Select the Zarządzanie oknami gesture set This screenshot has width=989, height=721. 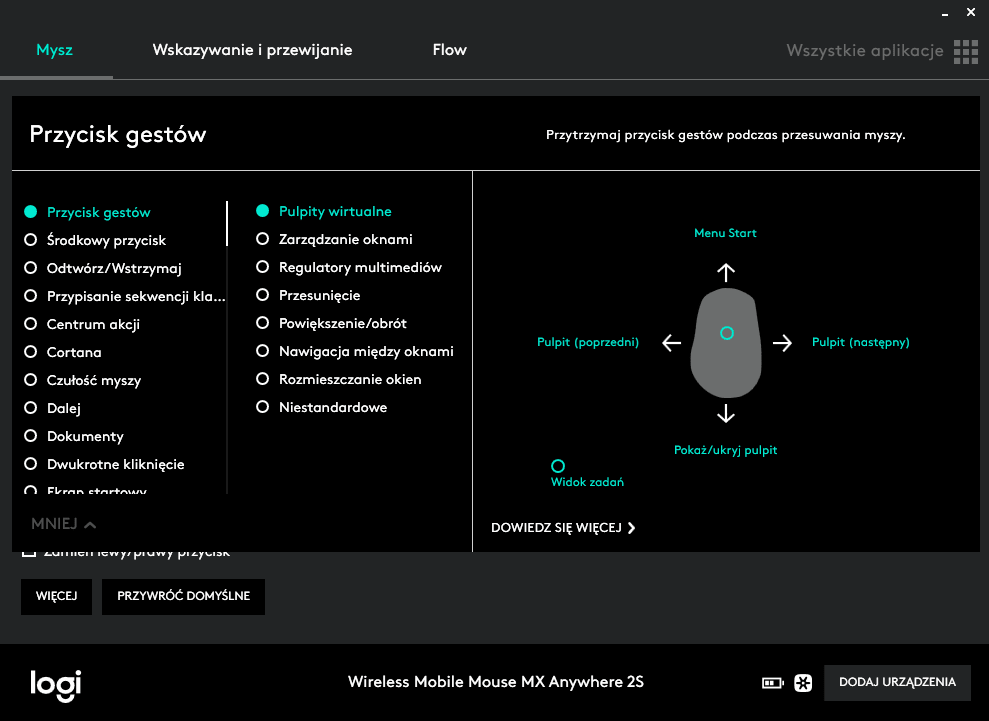tap(263, 239)
